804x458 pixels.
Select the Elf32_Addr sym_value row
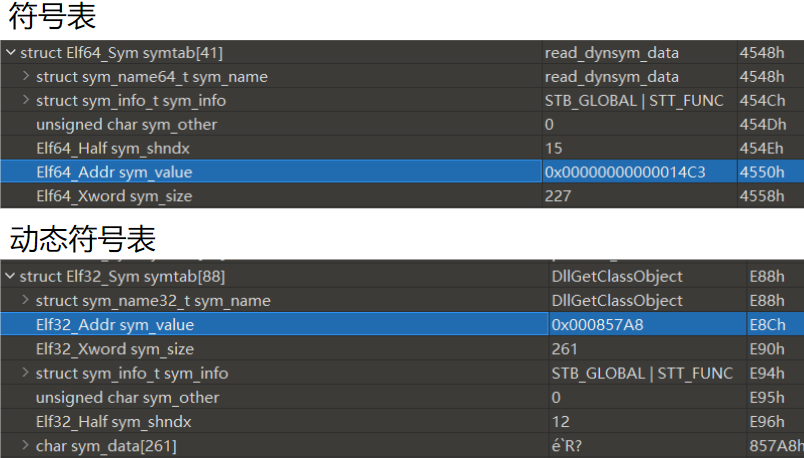[x=114, y=325]
